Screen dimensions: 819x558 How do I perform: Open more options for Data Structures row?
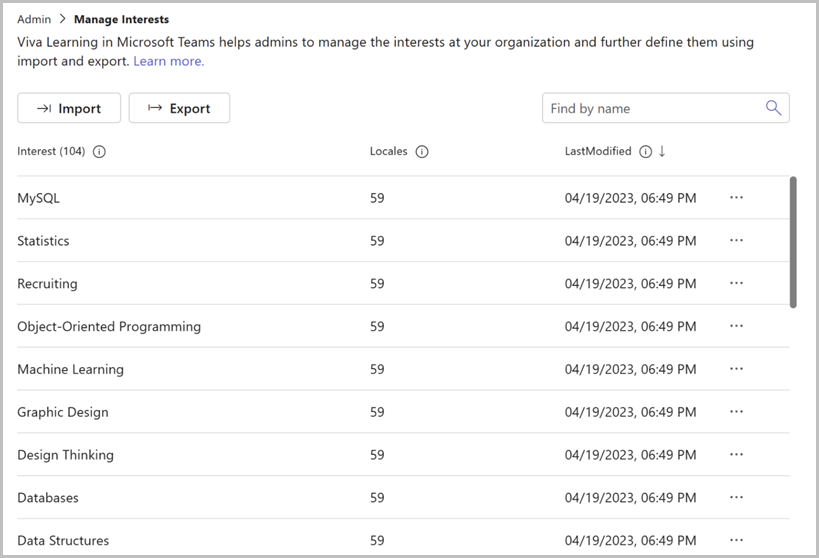[x=736, y=540]
